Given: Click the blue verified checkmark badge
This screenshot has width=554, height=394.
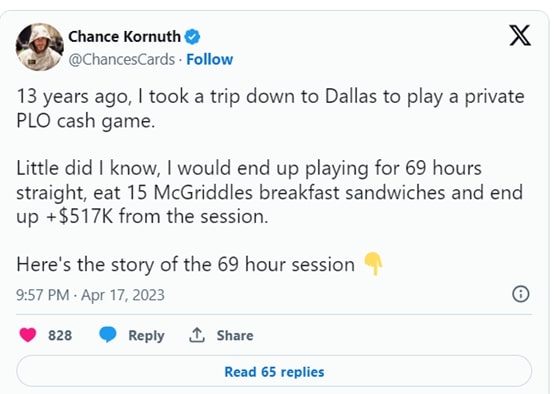Looking at the screenshot, I should [x=193, y=37].
